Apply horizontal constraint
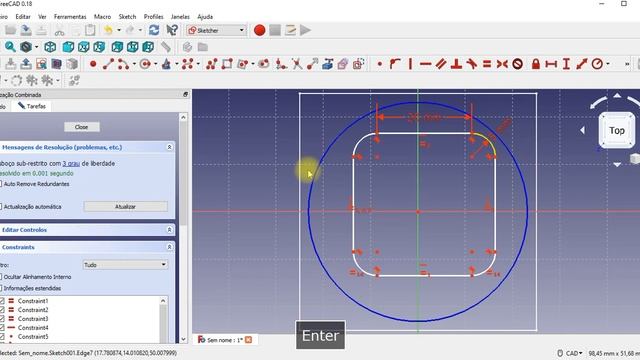 [425, 64]
